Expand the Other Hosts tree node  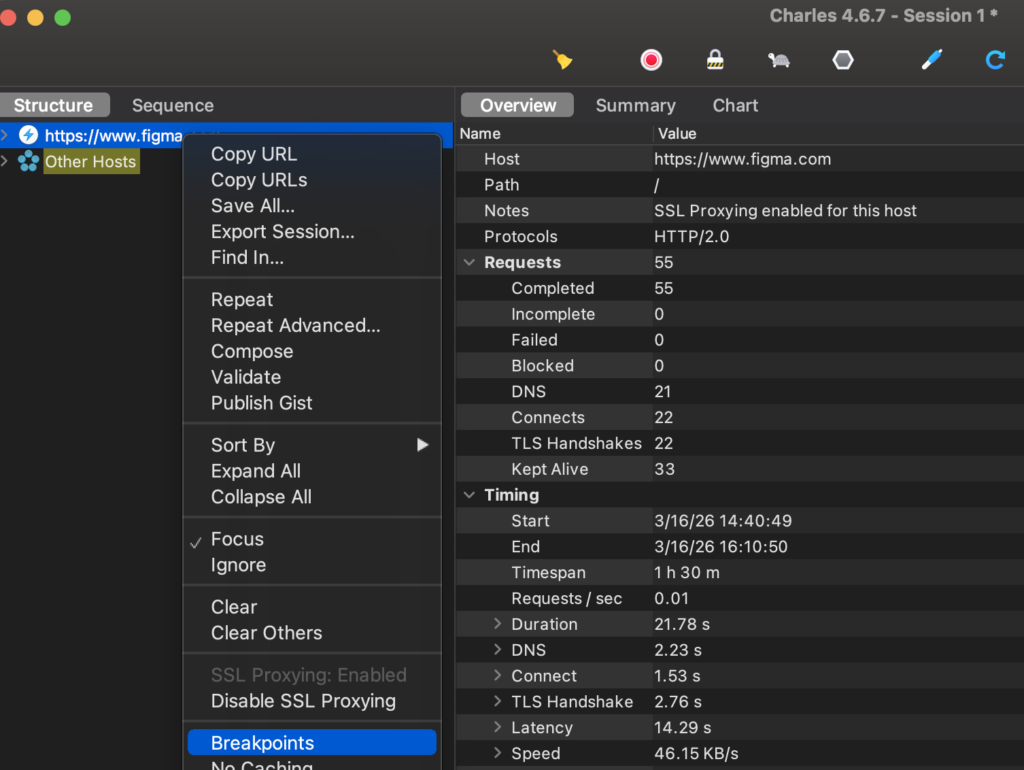[6, 161]
